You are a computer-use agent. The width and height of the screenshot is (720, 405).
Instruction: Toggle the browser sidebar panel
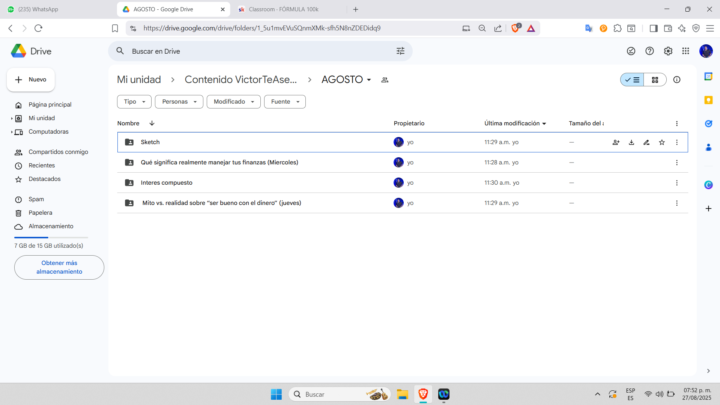point(653,28)
